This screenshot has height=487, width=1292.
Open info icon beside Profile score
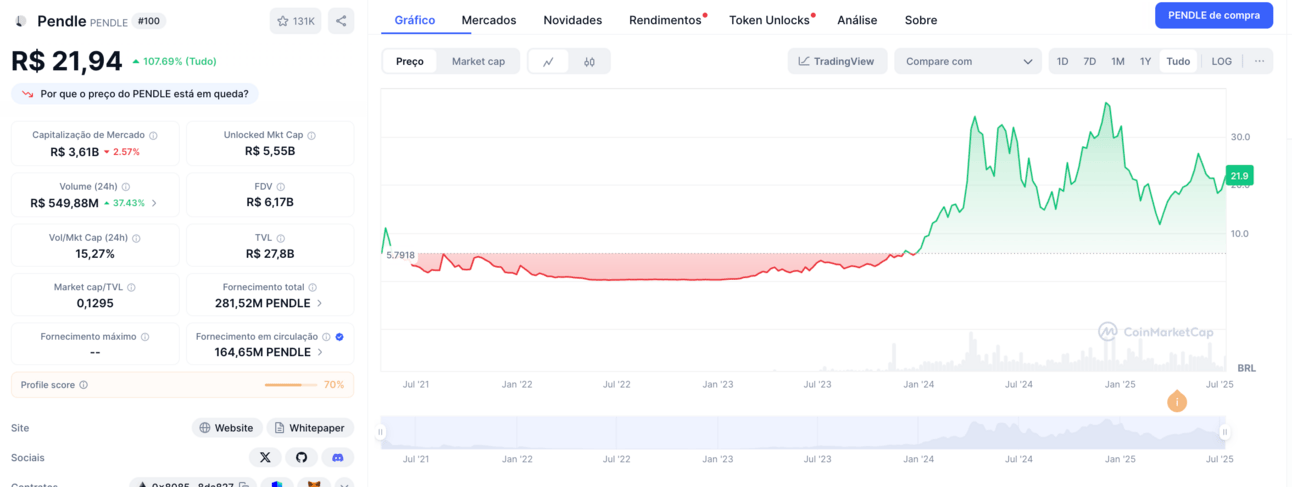(x=83, y=385)
